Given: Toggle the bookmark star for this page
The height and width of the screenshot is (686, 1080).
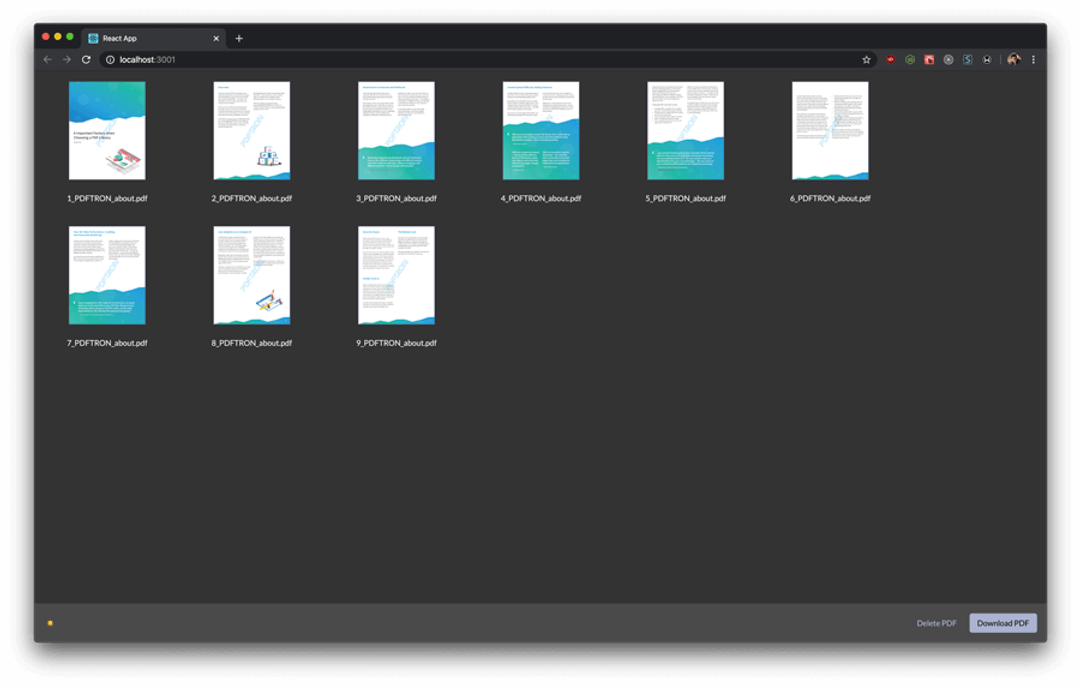Looking at the screenshot, I should point(866,59).
